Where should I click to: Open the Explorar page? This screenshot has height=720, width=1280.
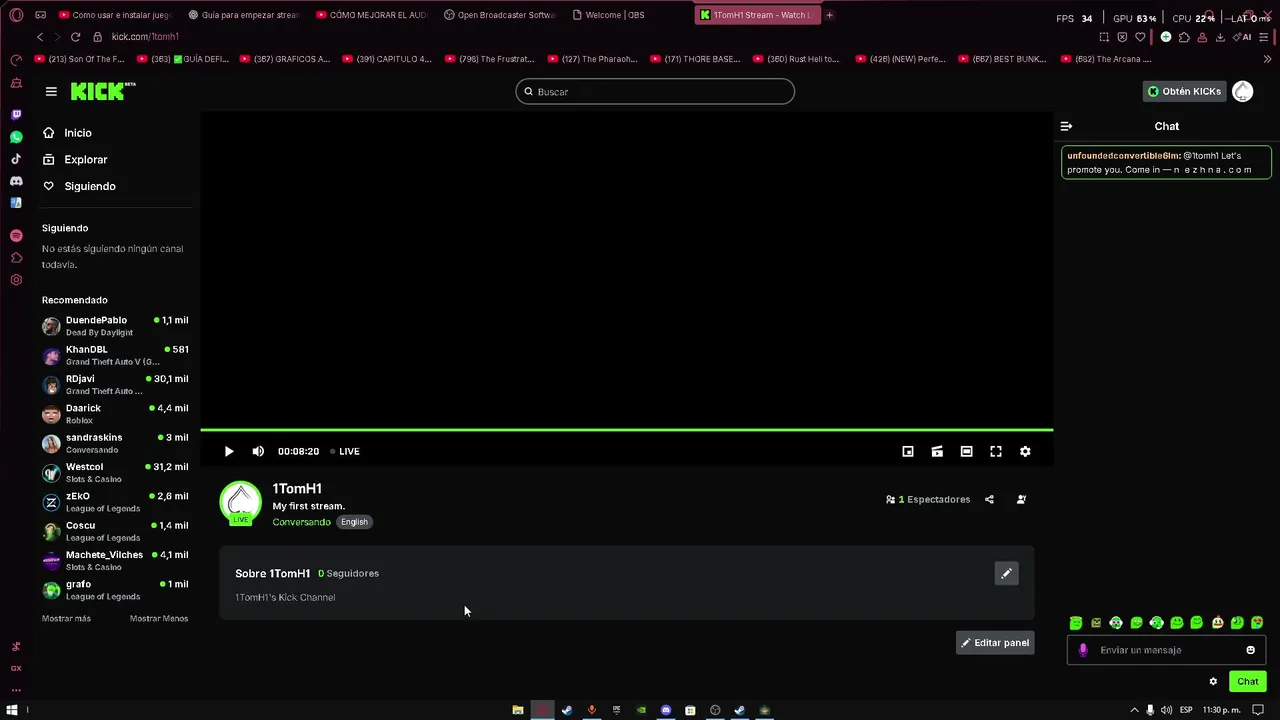coord(76,159)
